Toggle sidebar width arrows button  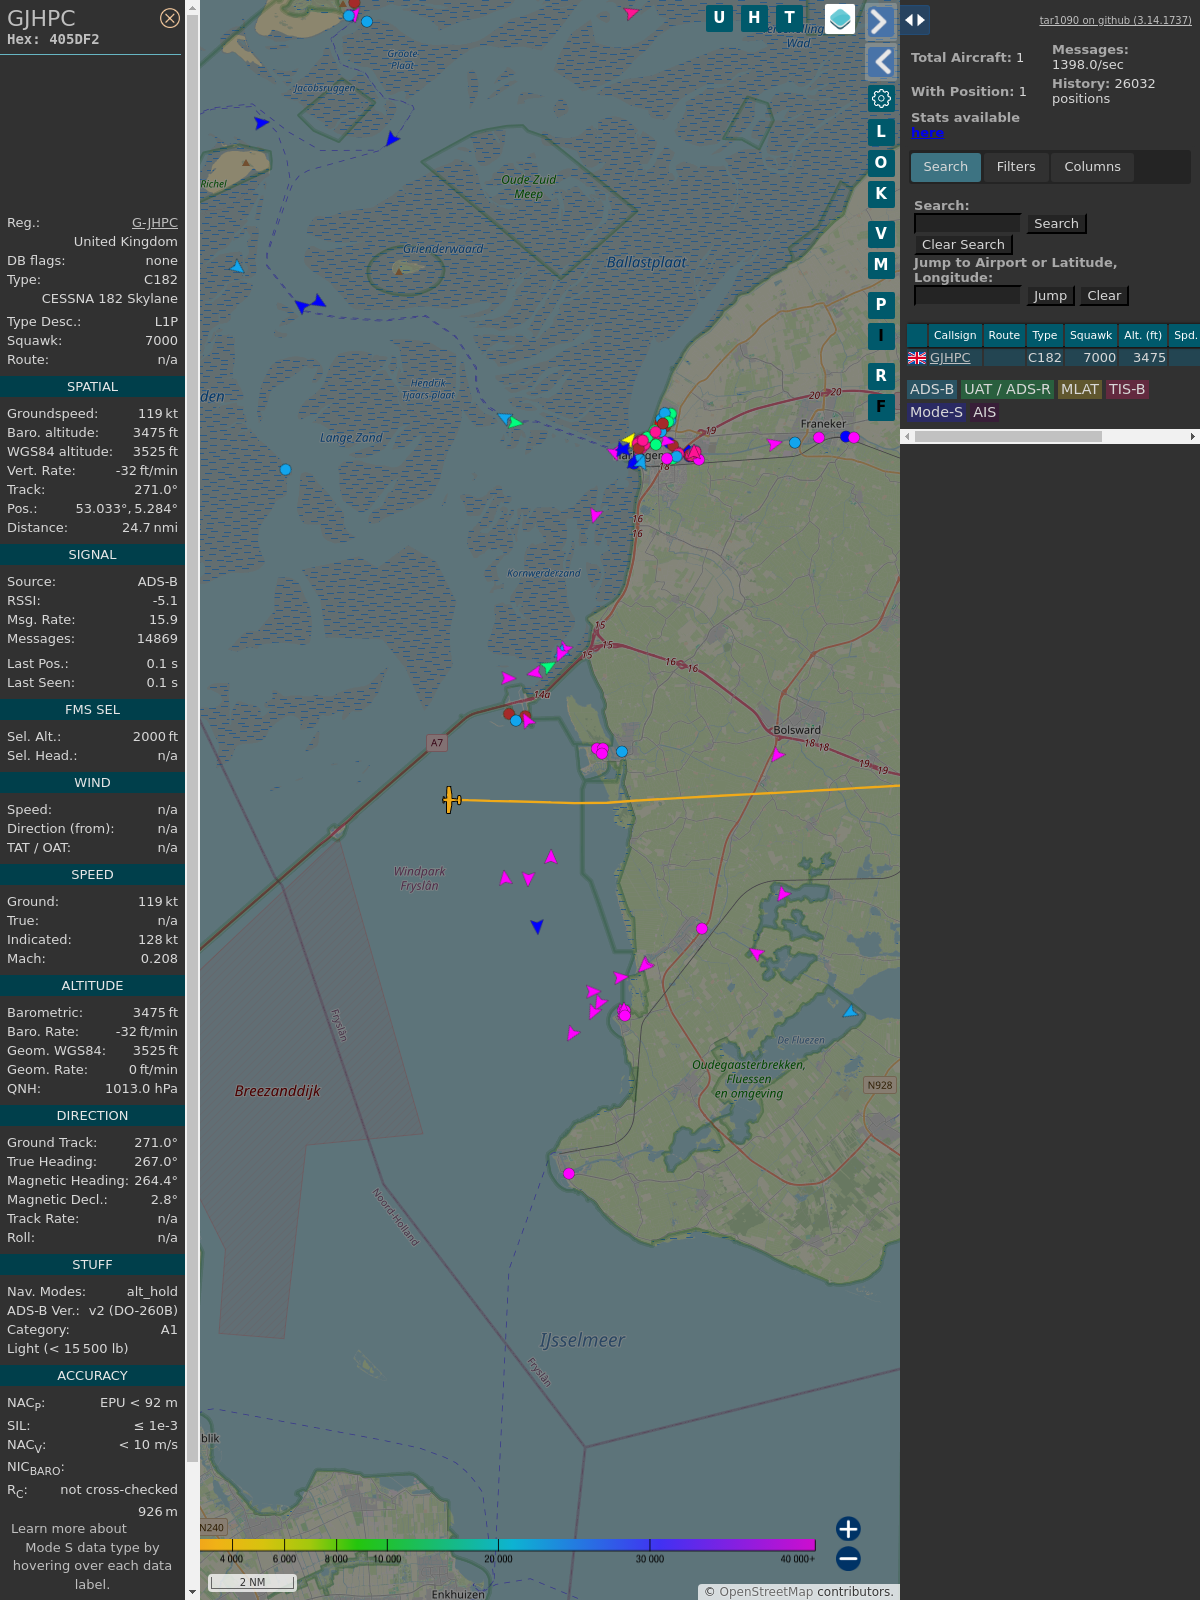tap(915, 20)
